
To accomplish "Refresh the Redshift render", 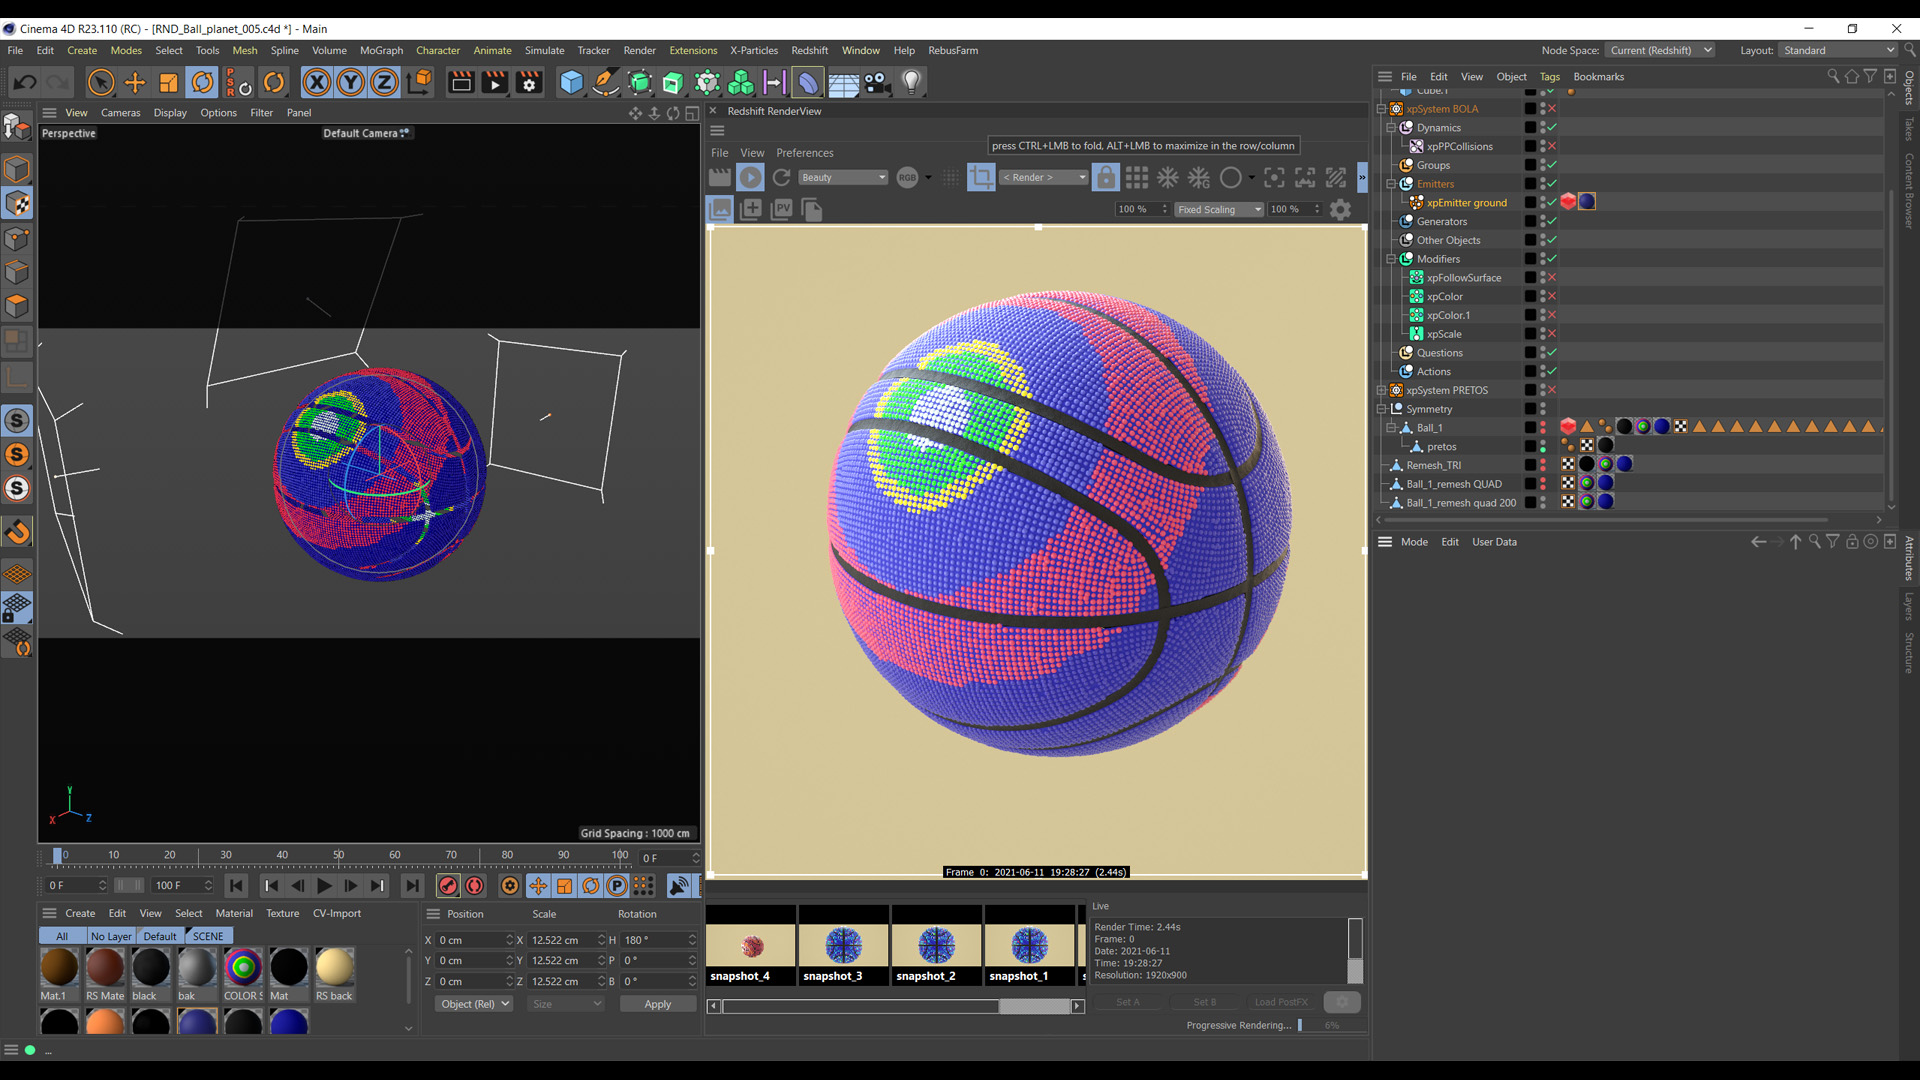I will (782, 178).
